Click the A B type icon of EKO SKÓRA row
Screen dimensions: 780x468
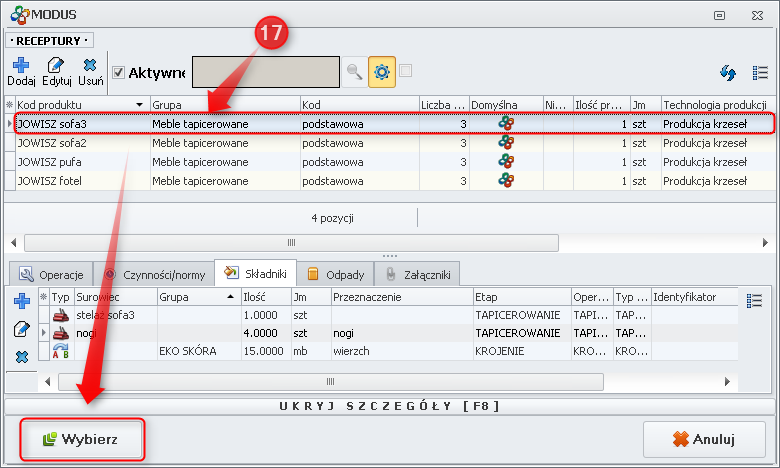61,351
